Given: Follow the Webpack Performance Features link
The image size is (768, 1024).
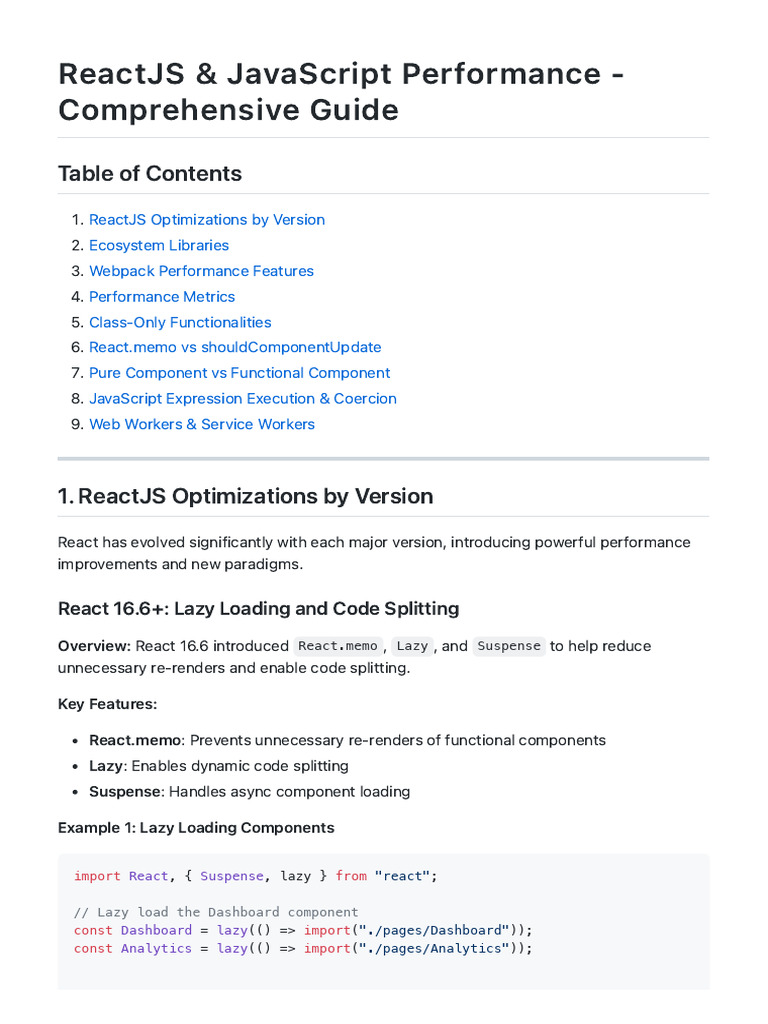Looking at the screenshot, I should [201, 270].
